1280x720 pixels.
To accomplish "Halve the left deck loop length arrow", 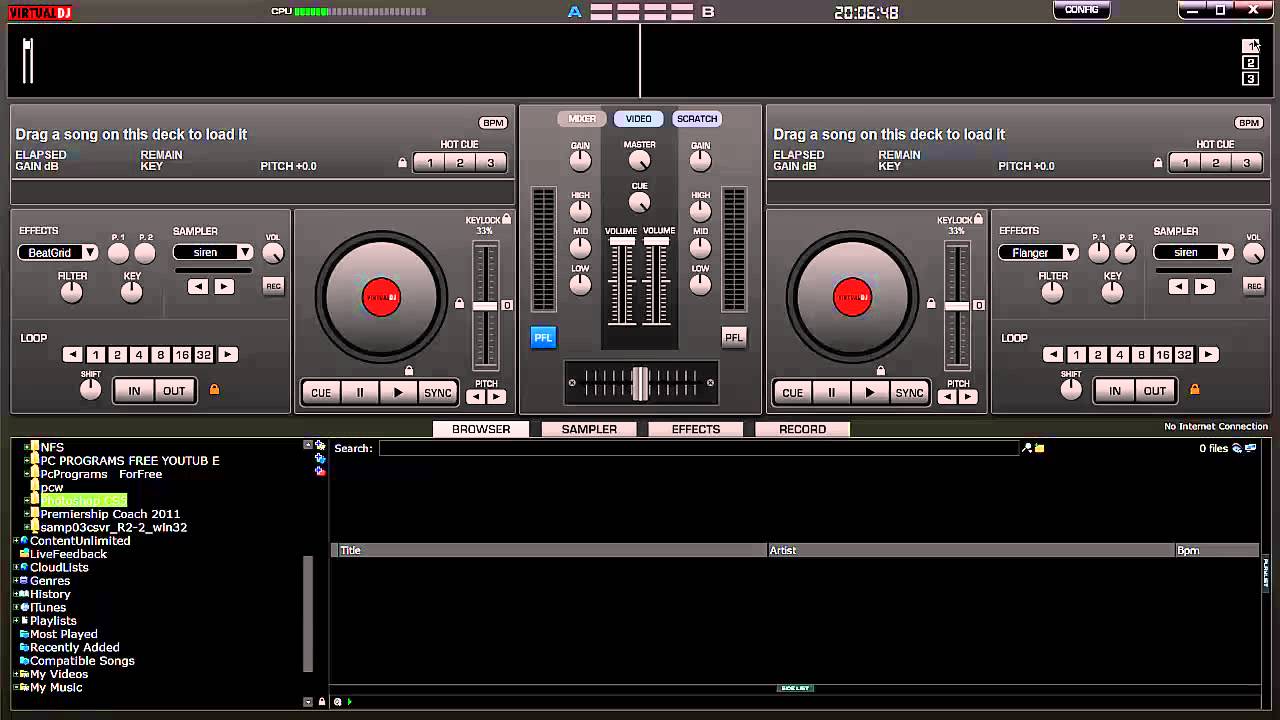I will click(72, 355).
